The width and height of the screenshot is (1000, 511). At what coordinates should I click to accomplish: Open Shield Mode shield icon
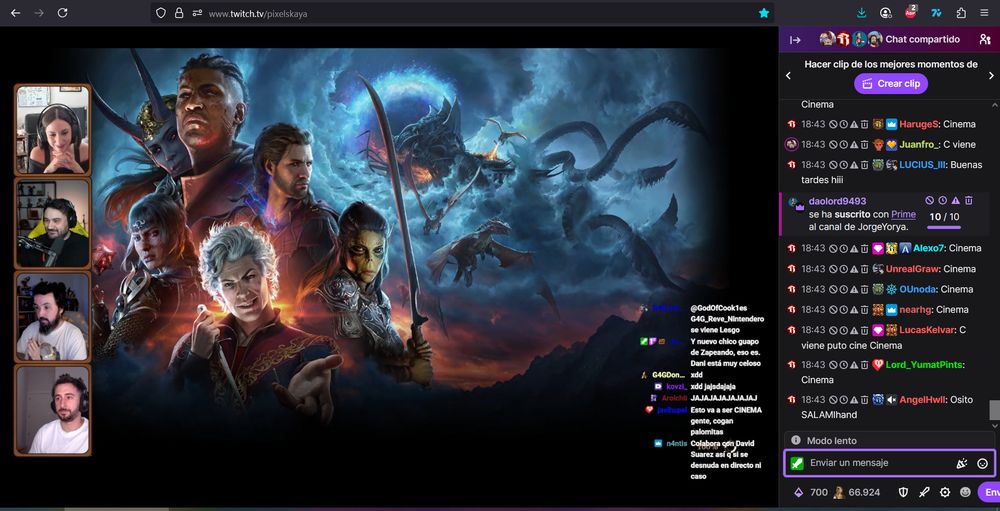coord(903,492)
